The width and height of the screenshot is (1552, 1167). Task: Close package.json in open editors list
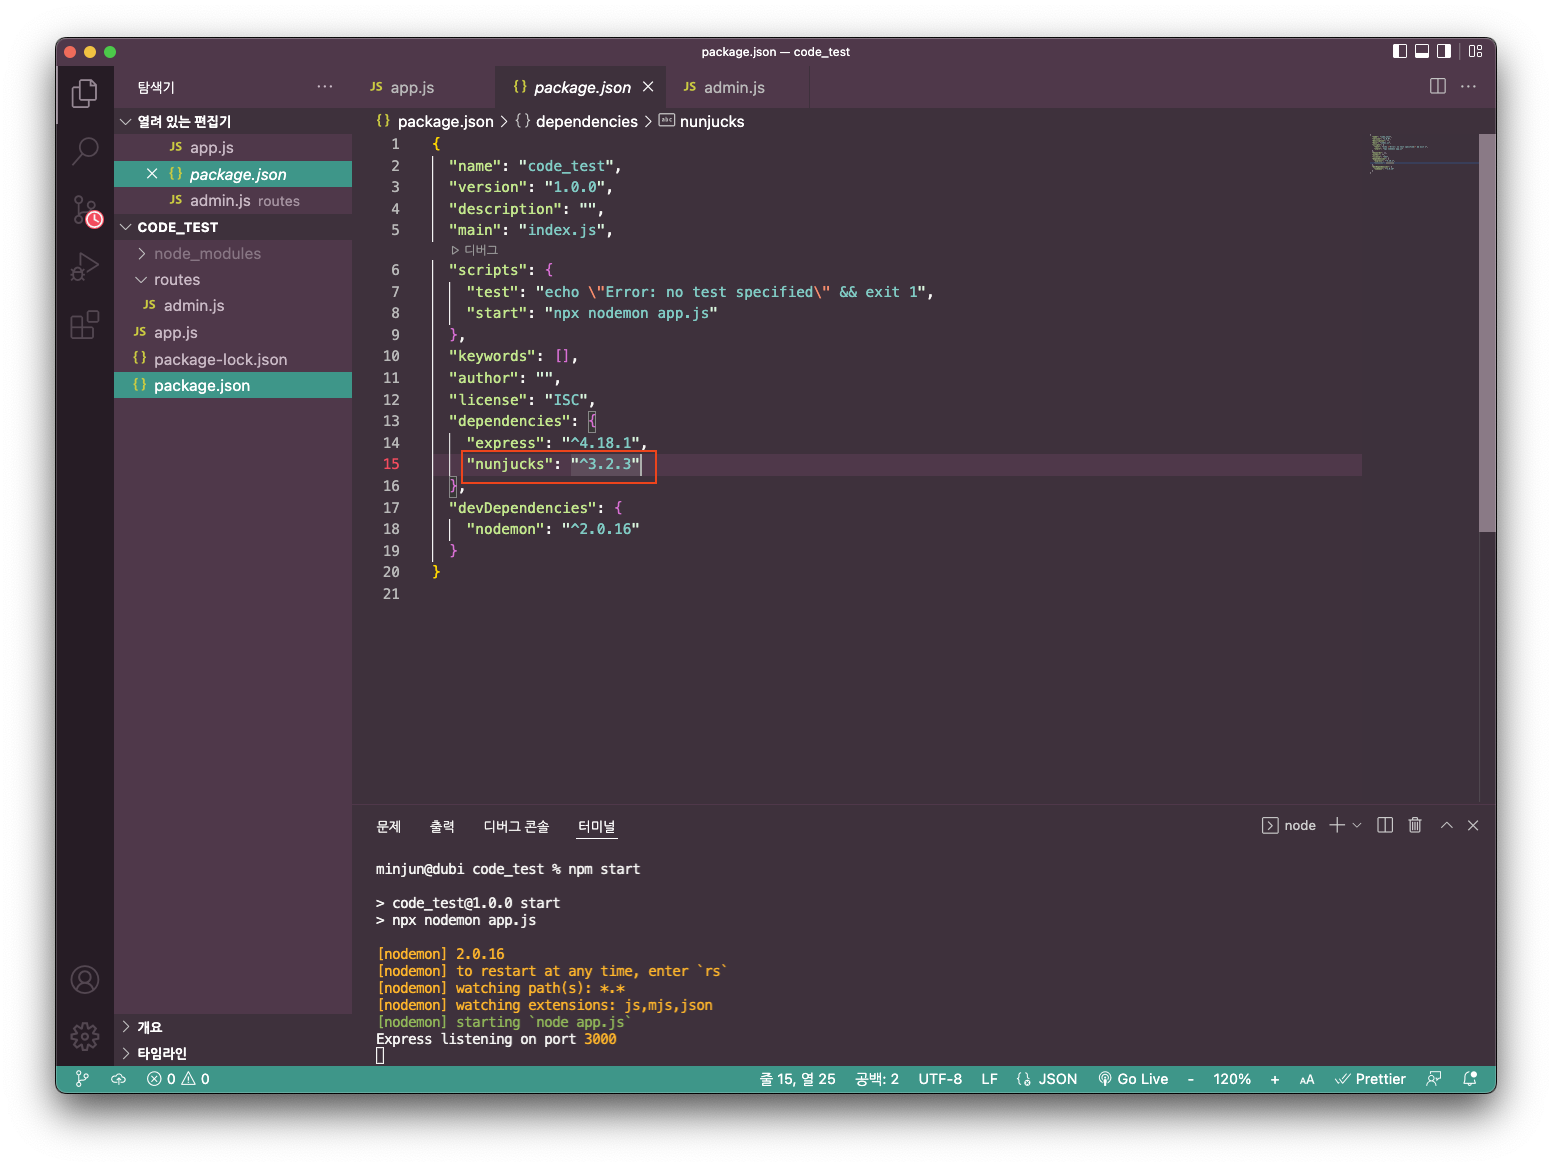coord(152,174)
